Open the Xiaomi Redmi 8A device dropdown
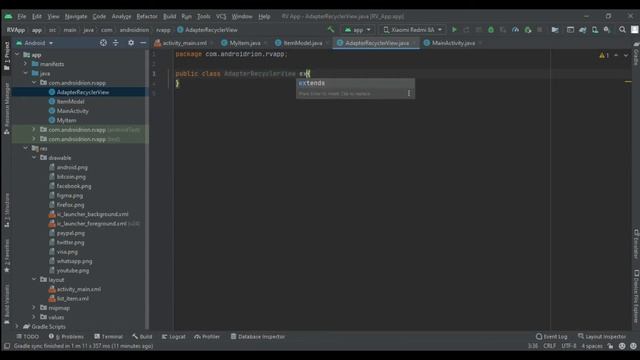Screen dimensions: 640x360 (x=412, y=30)
